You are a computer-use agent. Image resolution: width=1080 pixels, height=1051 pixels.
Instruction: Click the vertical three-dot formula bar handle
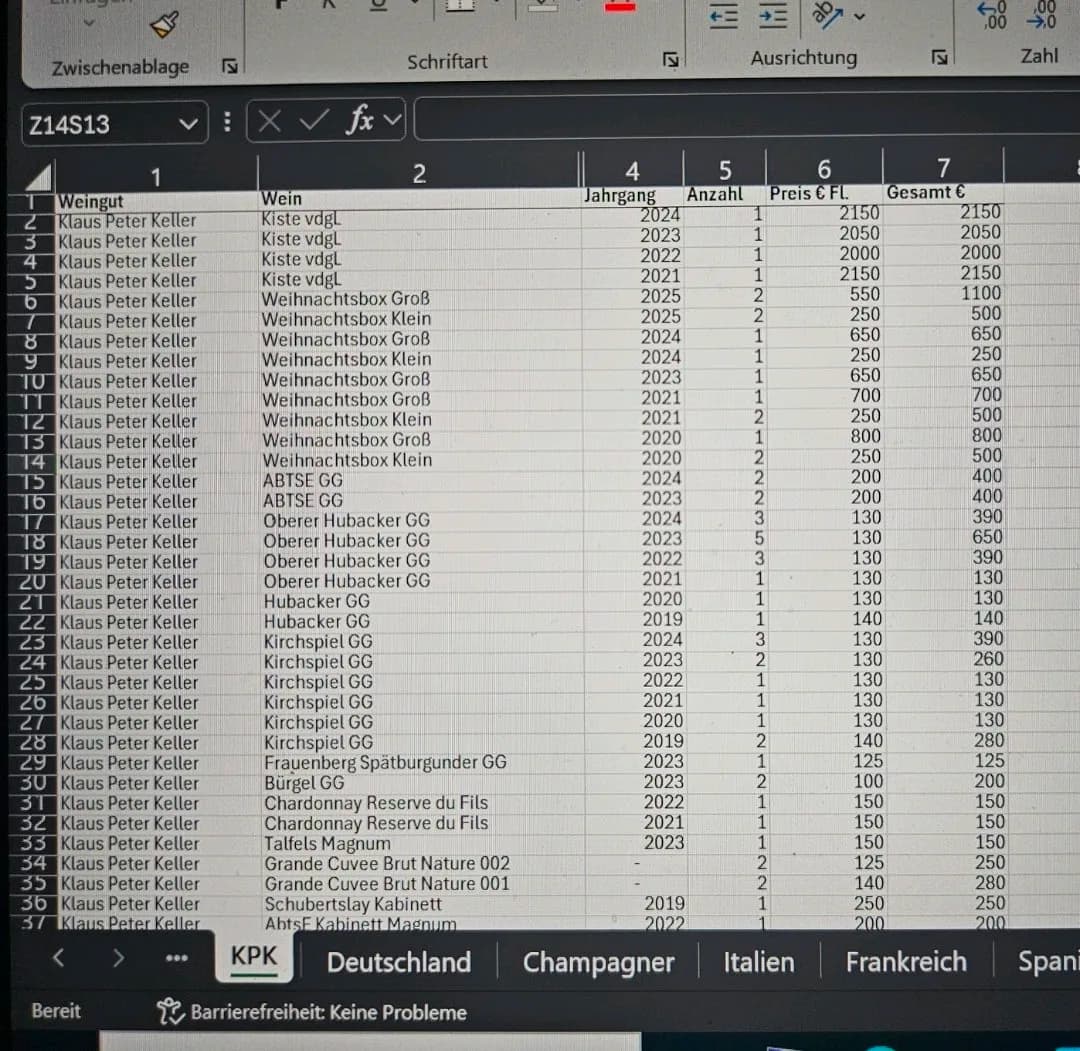click(x=227, y=123)
